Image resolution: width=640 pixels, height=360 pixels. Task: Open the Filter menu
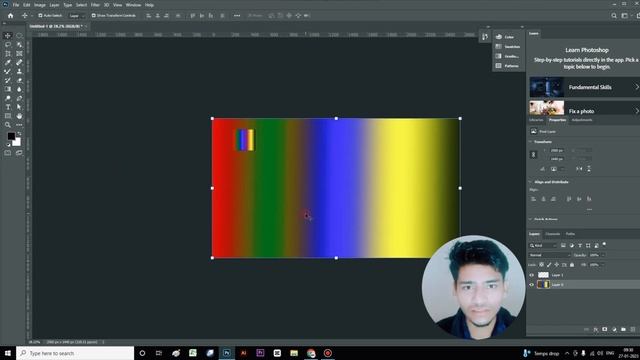coord(95,5)
